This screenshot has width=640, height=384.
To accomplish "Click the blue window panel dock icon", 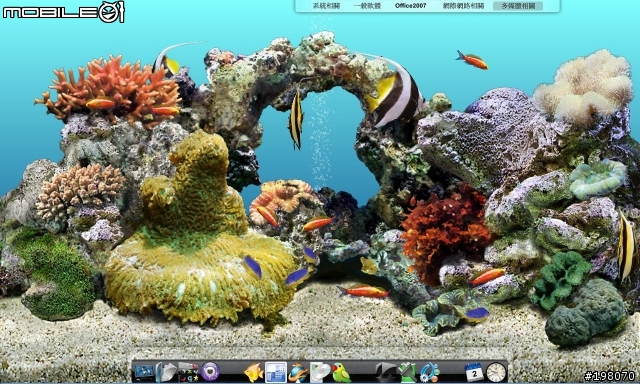I will click(276, 372).
